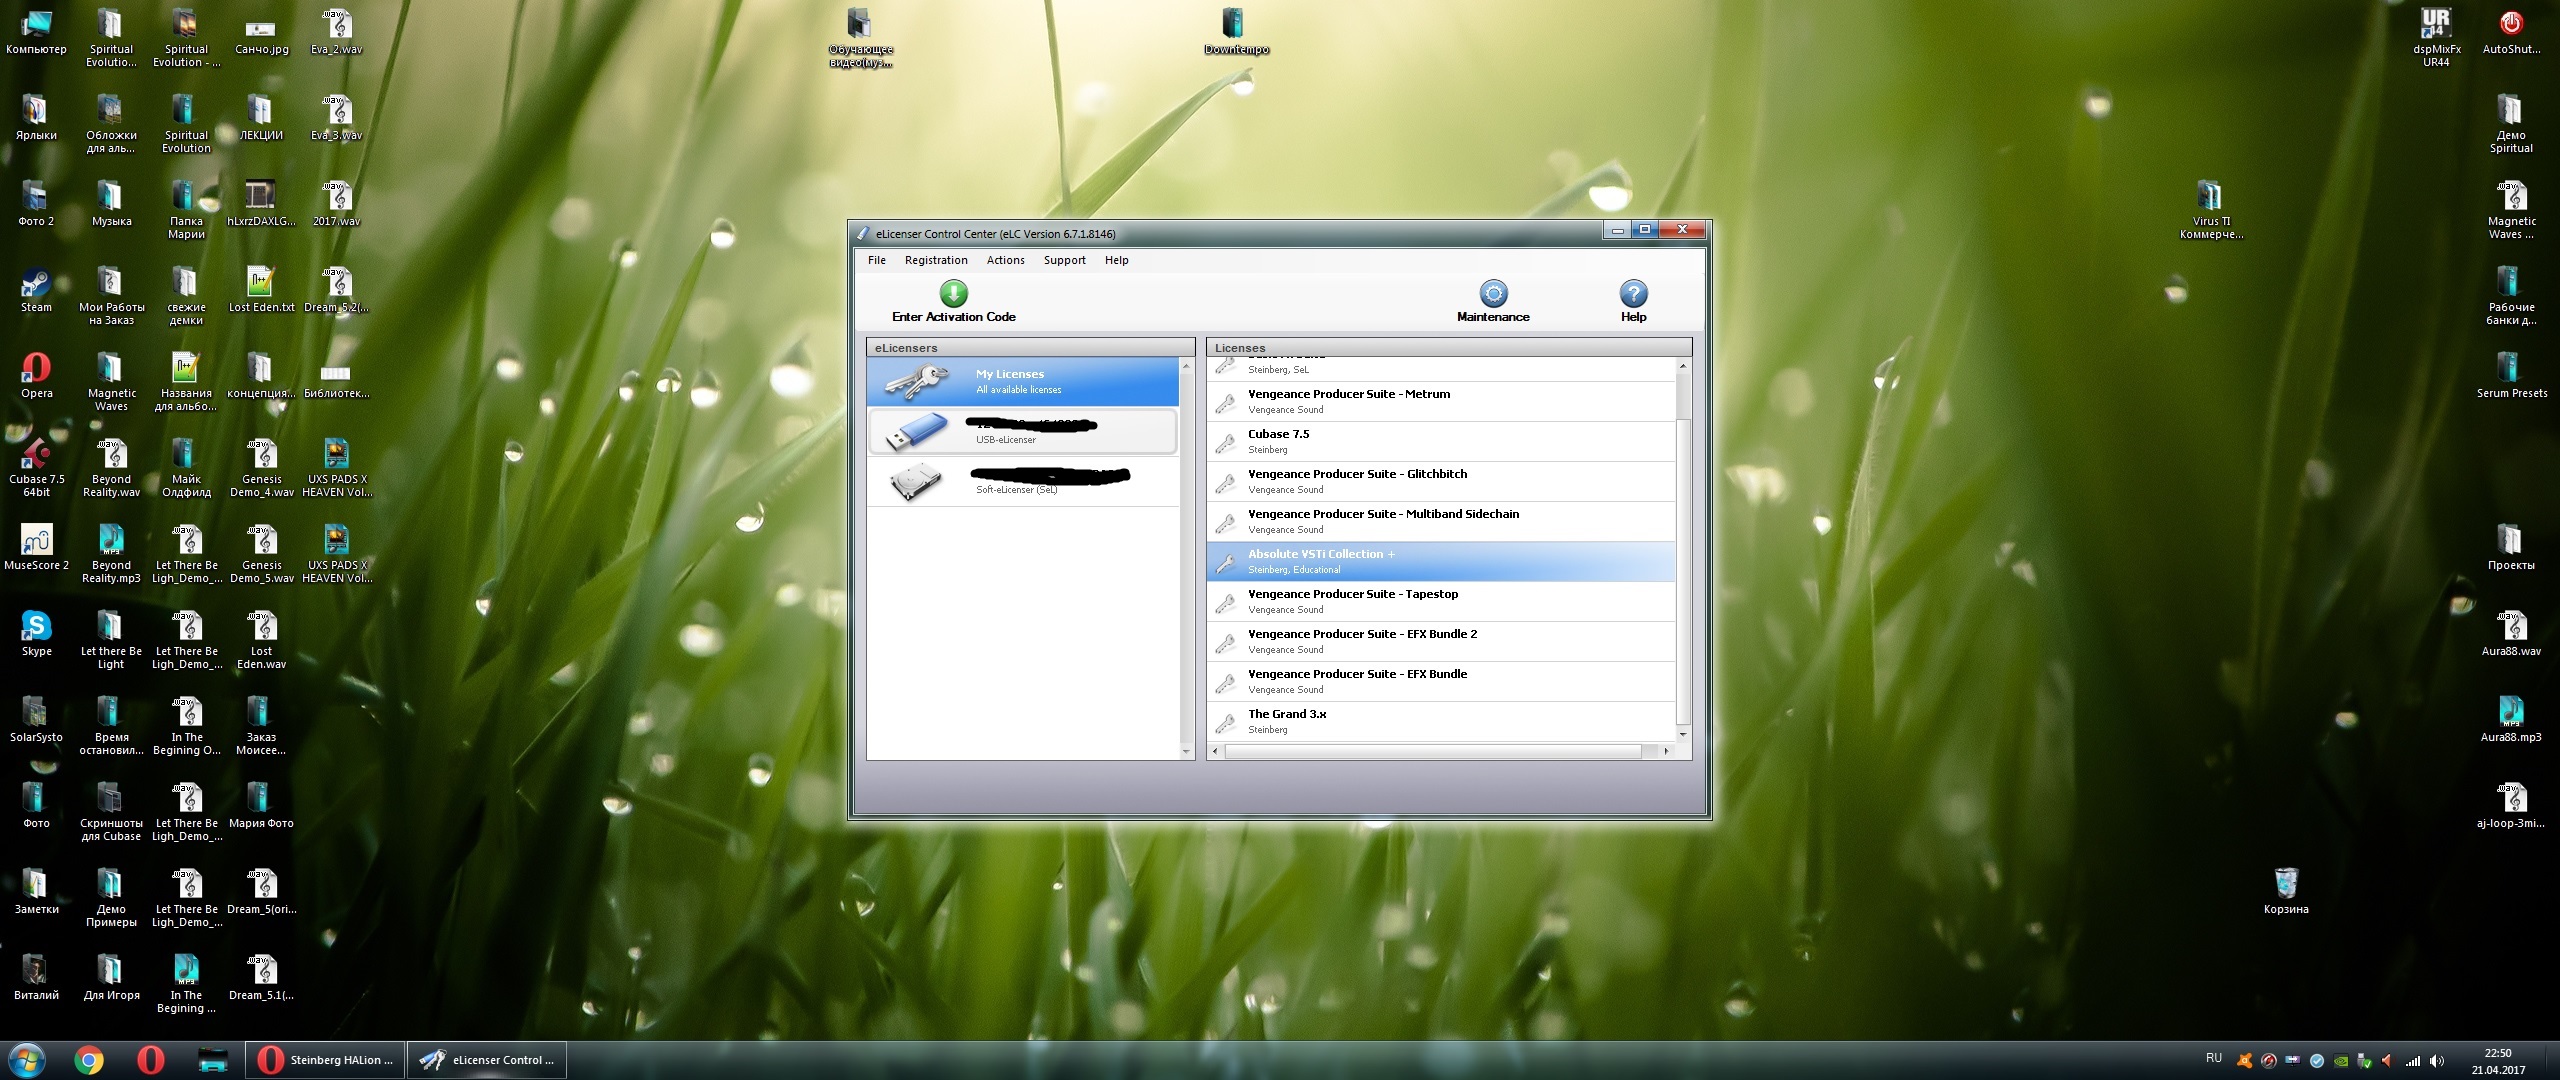Select the USB-eLicenser stick icon
The height and width of the screenshot is (1080, 2560).
coord(916,431)
